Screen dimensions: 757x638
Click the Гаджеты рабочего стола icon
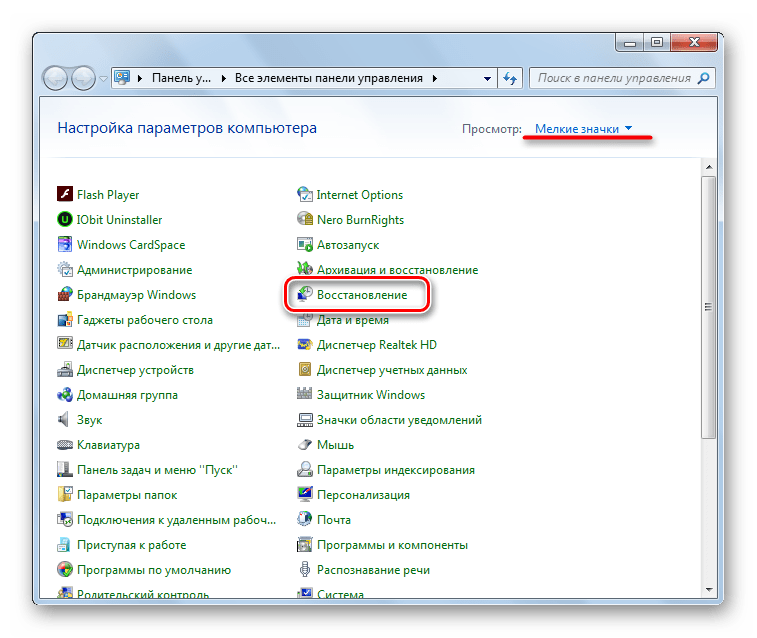(x=65, y=319)
